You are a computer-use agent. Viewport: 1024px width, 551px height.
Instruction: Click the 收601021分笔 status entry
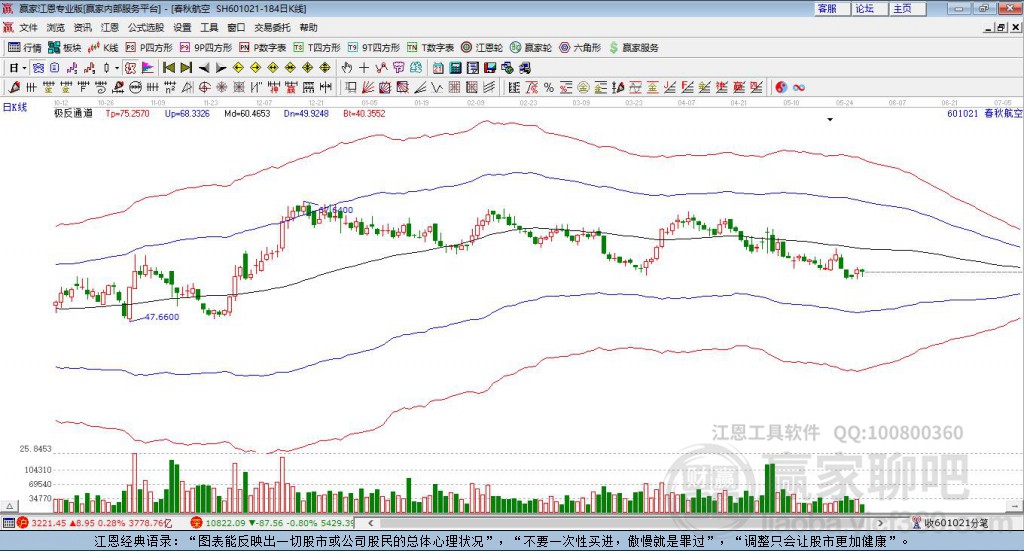coord(951,523)
